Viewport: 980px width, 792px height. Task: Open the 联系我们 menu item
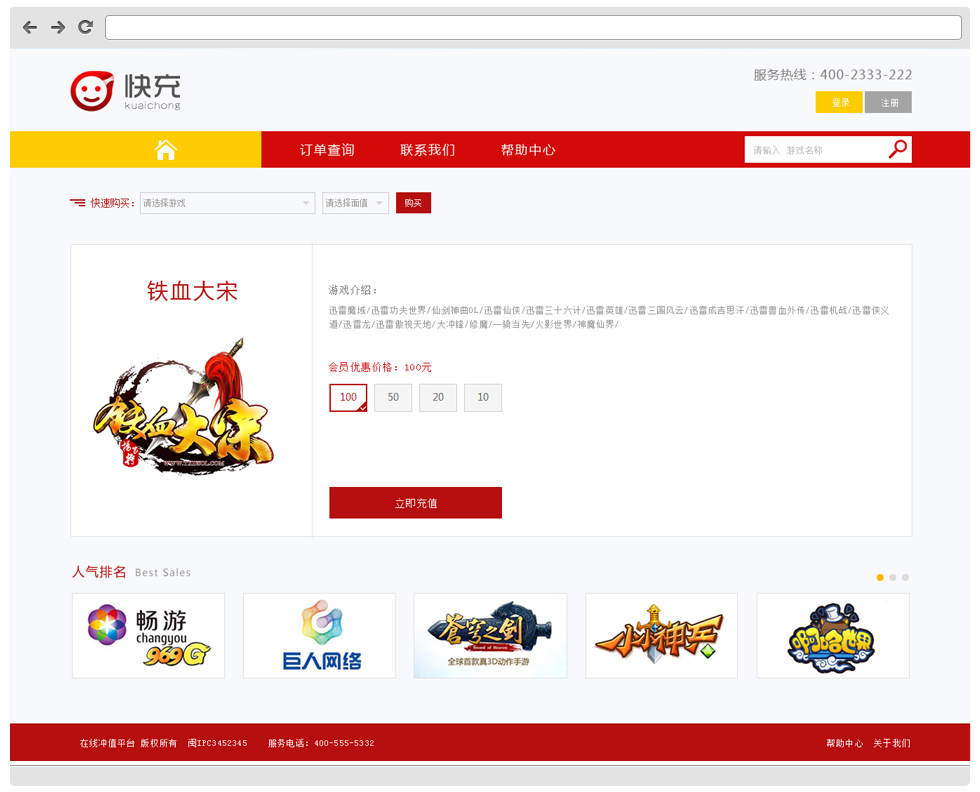coord(428,150)
